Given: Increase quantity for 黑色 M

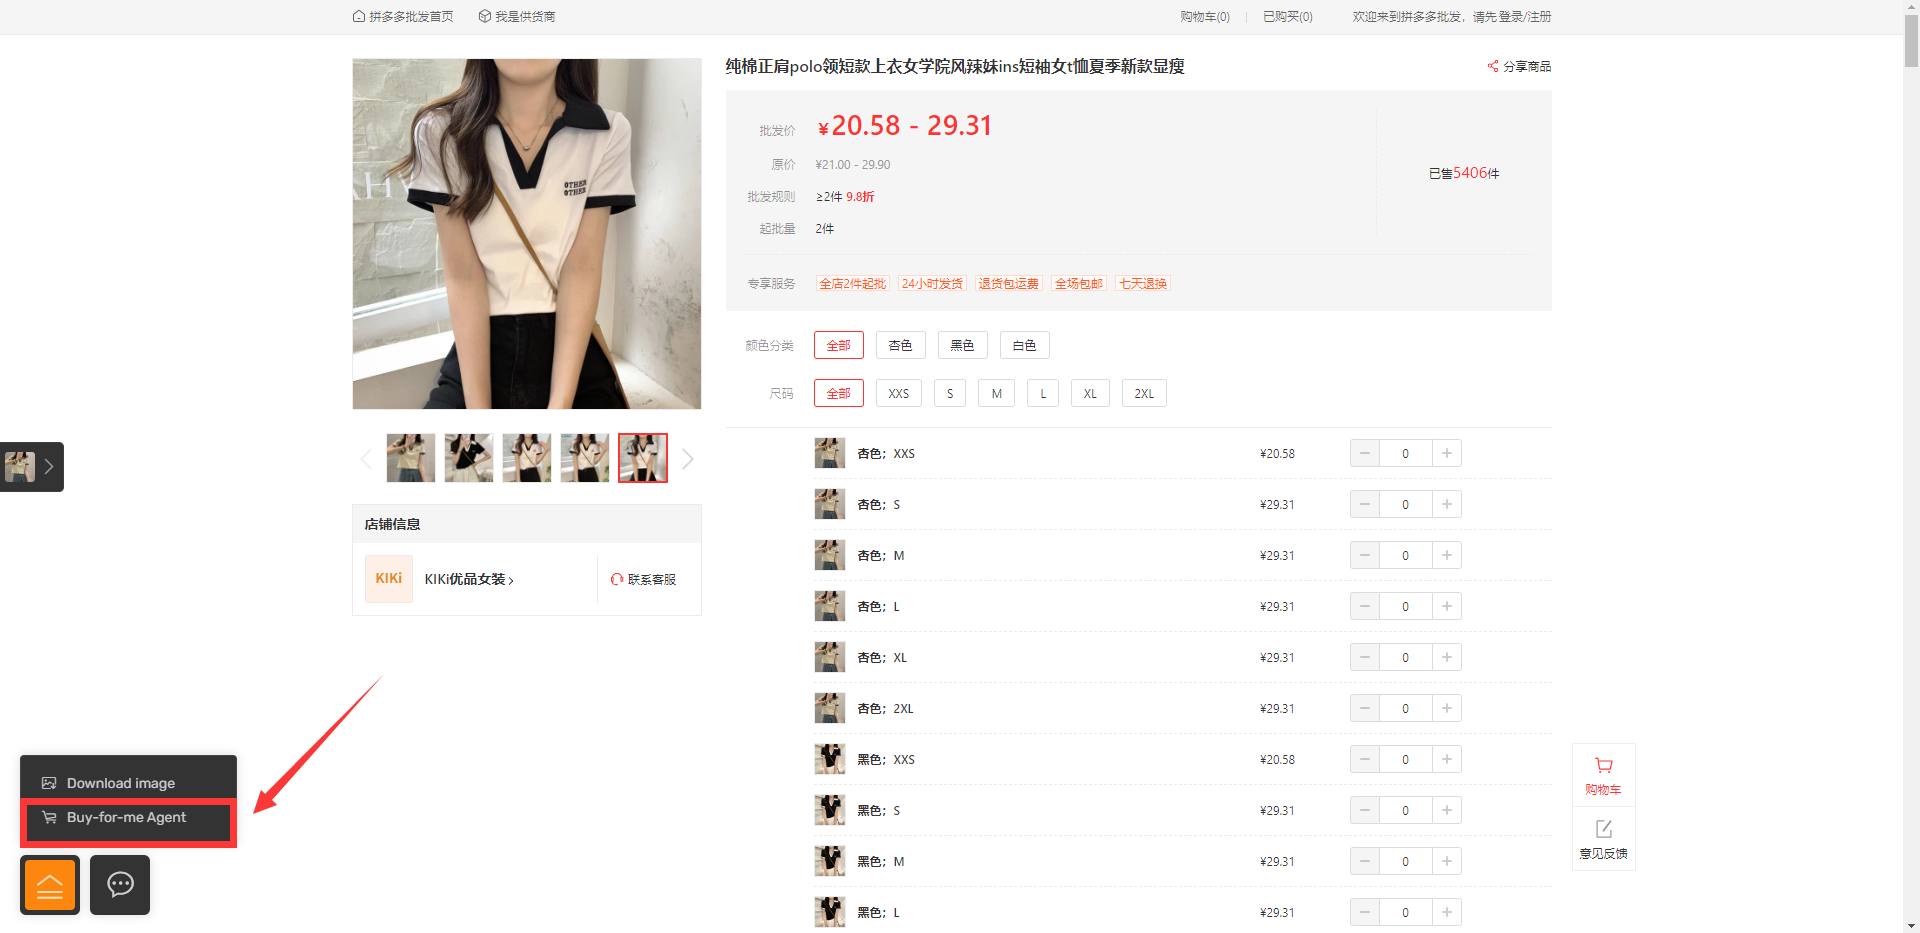Looking at the screenshot, I should 1447,861.
